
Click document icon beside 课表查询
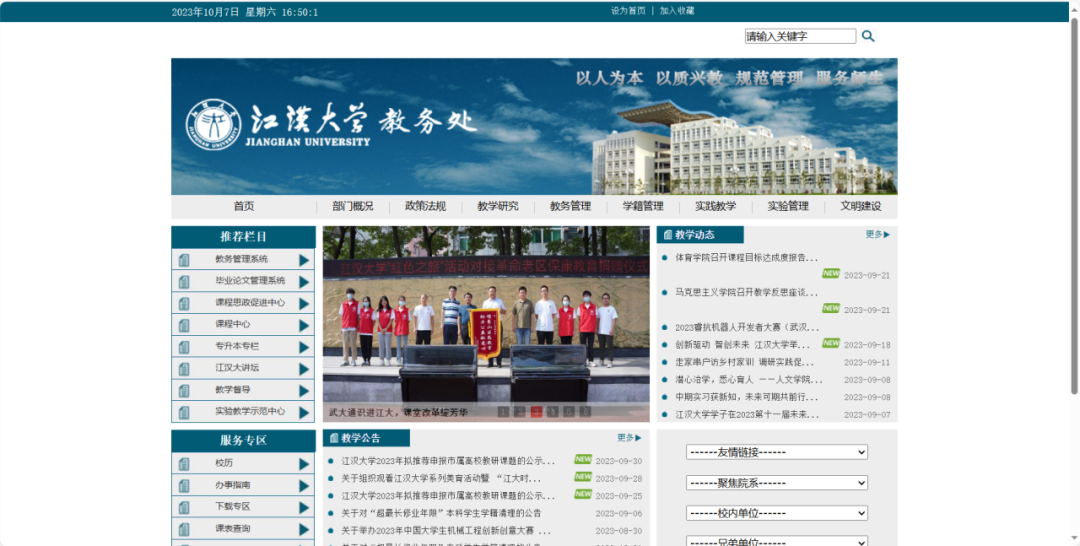coord(184,529)
